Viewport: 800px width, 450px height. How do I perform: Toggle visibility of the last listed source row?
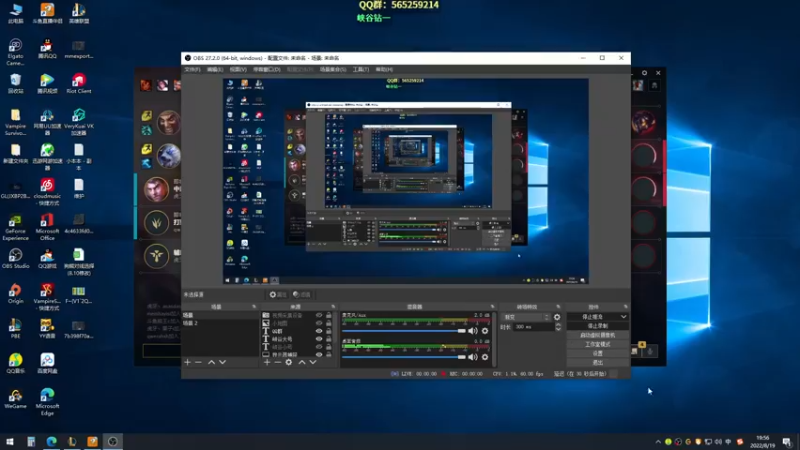tap(319, 354)
